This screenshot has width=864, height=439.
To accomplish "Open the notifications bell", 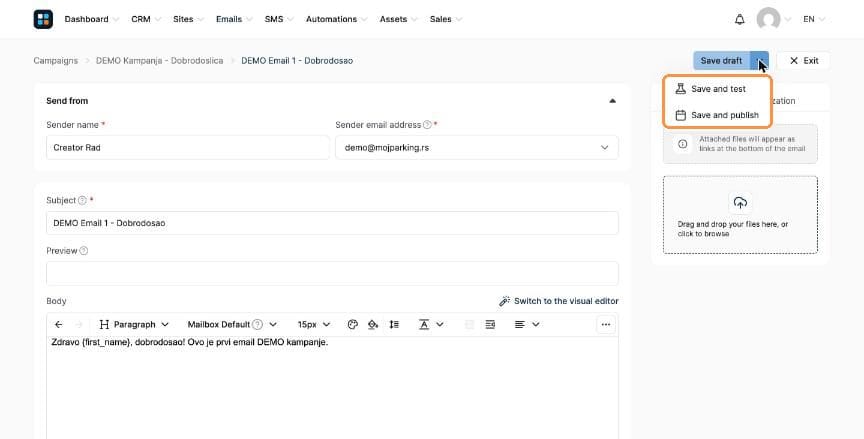I will coord(739,19).
